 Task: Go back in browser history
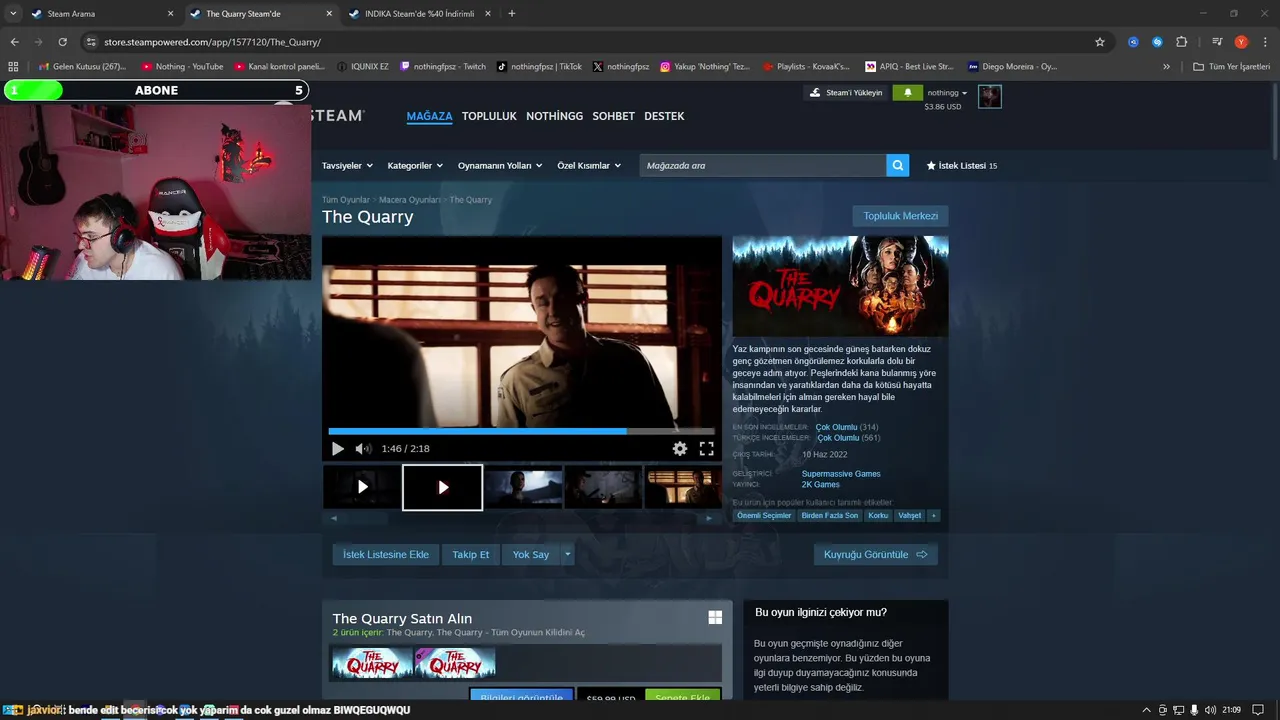(14, 42)
